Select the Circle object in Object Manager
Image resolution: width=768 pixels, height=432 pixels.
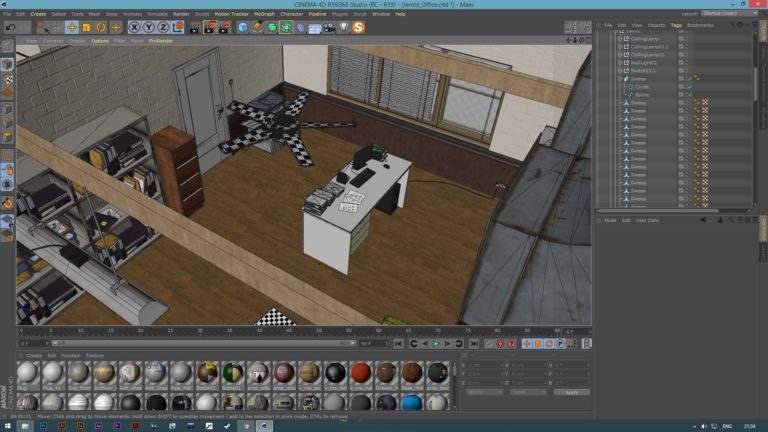pos(642,87)
